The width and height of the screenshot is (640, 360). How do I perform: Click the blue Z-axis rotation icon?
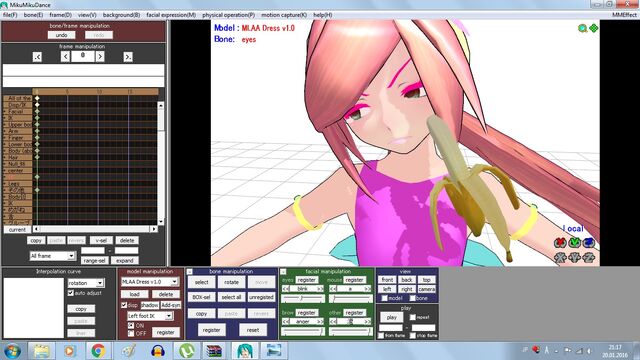coord(589,243)
